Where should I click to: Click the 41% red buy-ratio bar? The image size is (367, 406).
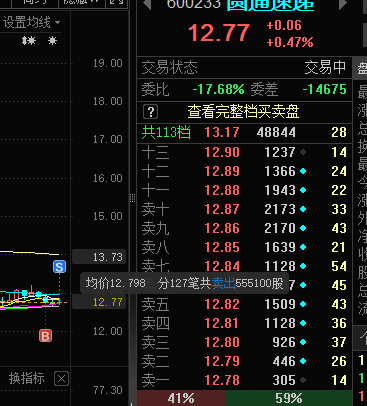point(181,398)
